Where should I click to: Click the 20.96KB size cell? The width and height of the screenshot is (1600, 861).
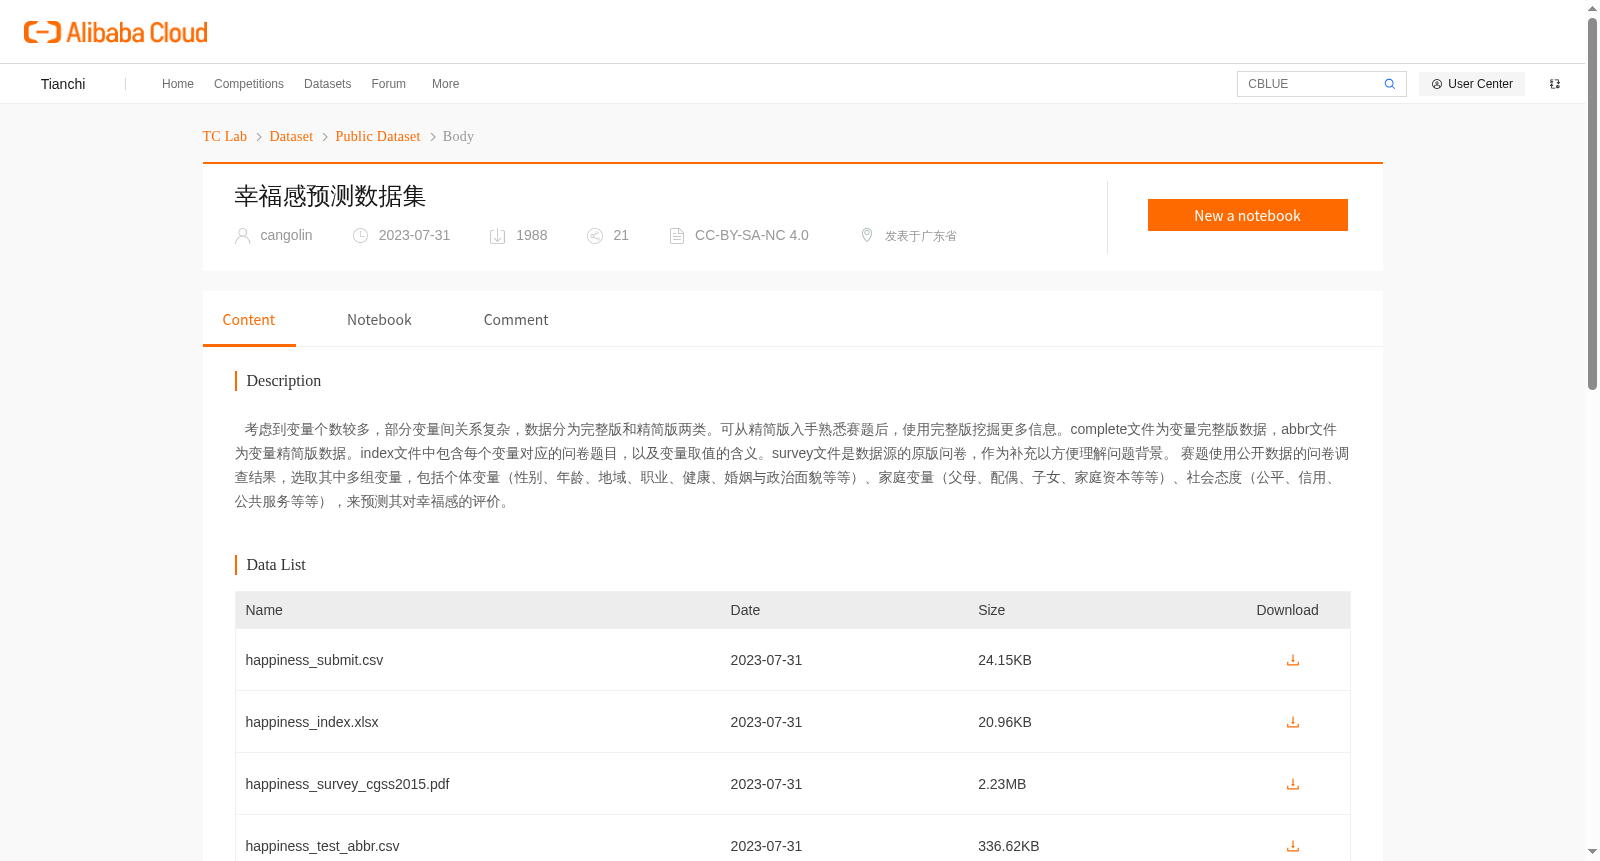[x=1005, y=722]
